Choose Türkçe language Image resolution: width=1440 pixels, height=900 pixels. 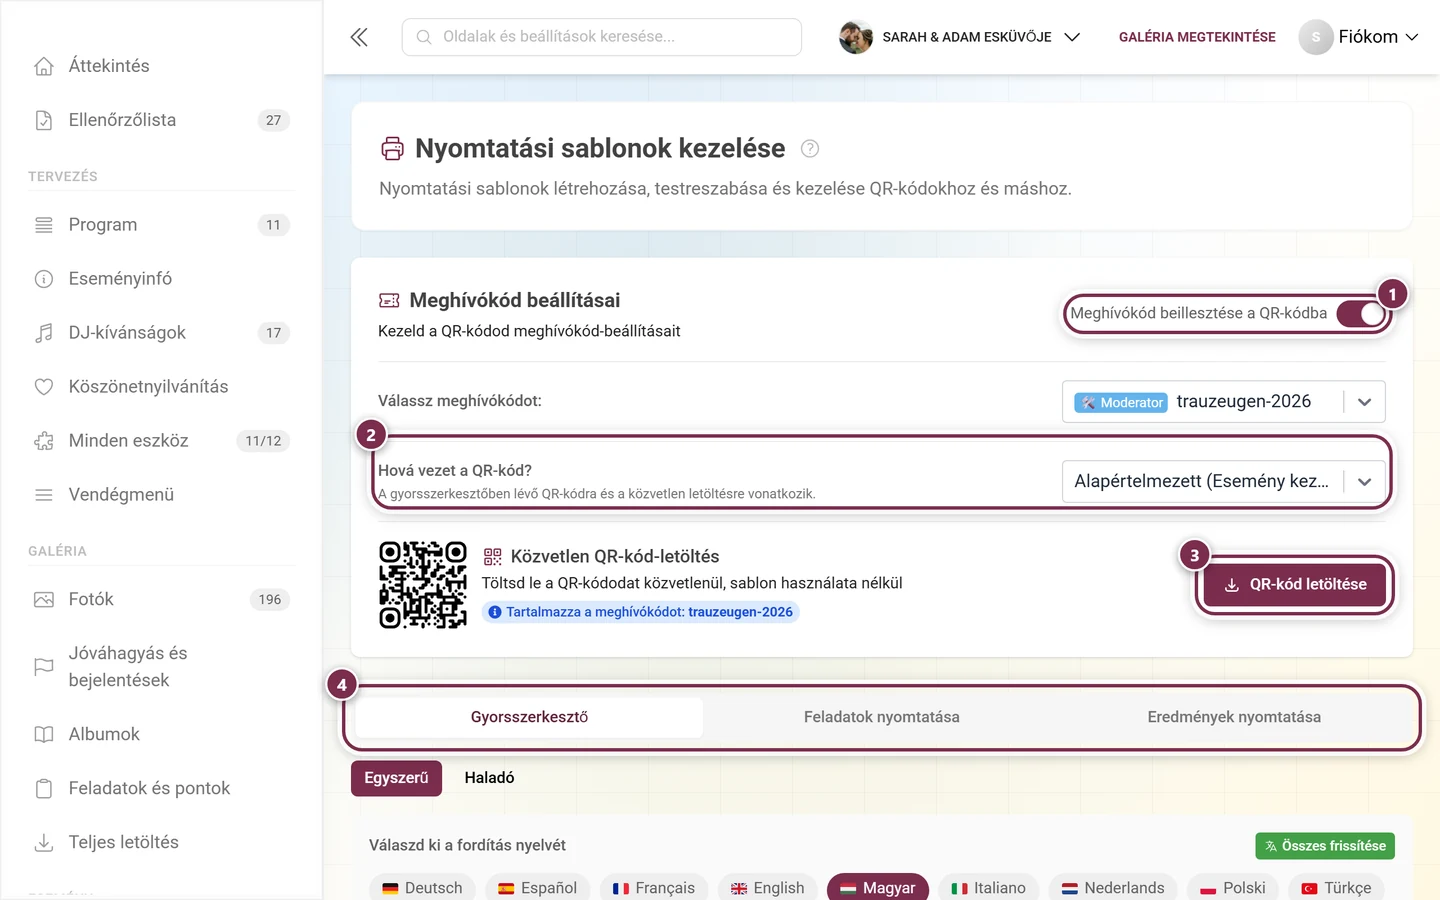[x=1336, y=888]
